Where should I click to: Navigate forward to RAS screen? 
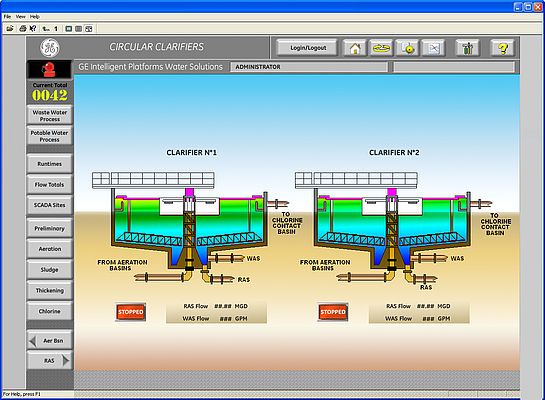50,361
